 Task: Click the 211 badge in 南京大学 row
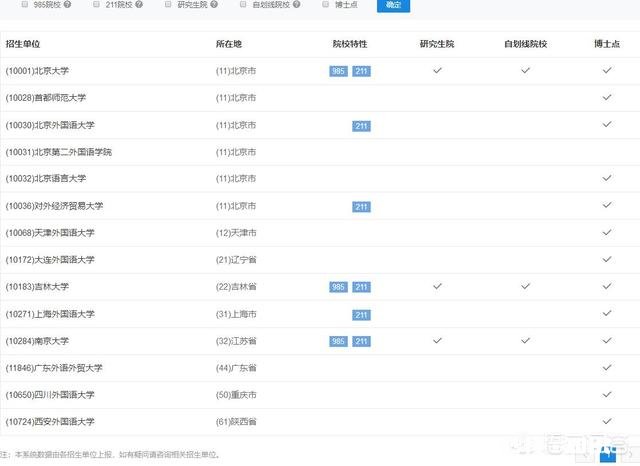pos(361,341)
